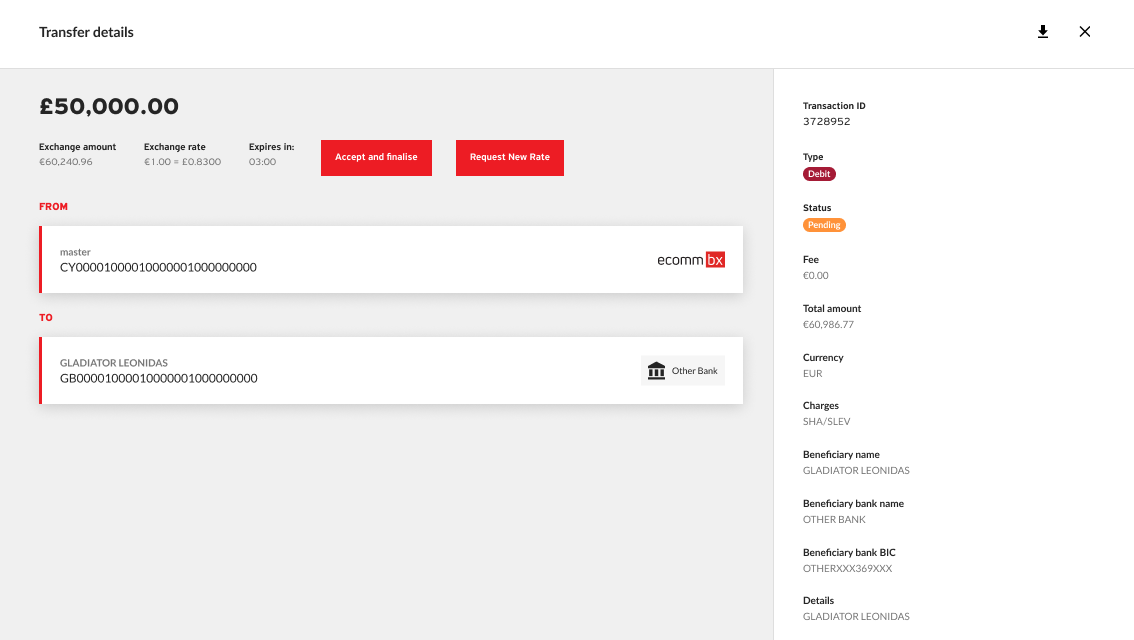Select the GLADIATOR LEONIDAS beneficiary card
This screenshot has height=640, width=1134.
tap(391, 370)
